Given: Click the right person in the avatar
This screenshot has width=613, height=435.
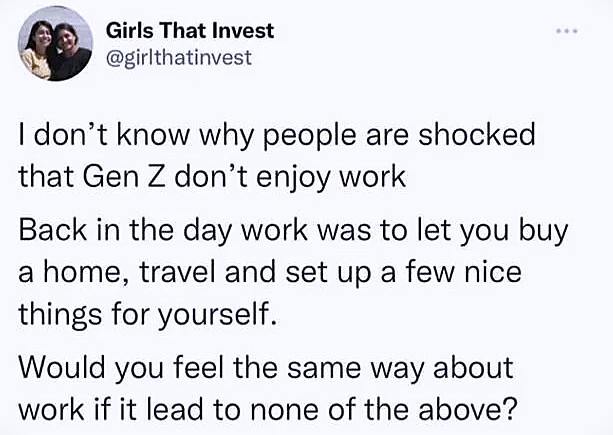Looking at the screenshot, I should (x=72, y=50).
